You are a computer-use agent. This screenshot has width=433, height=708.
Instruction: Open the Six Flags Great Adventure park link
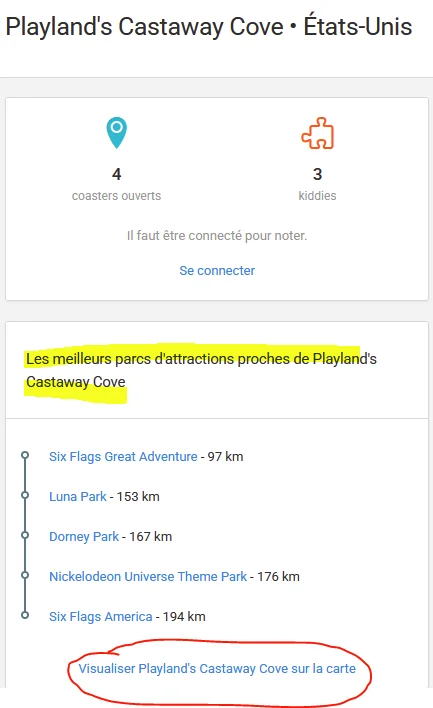click(123, 456)
